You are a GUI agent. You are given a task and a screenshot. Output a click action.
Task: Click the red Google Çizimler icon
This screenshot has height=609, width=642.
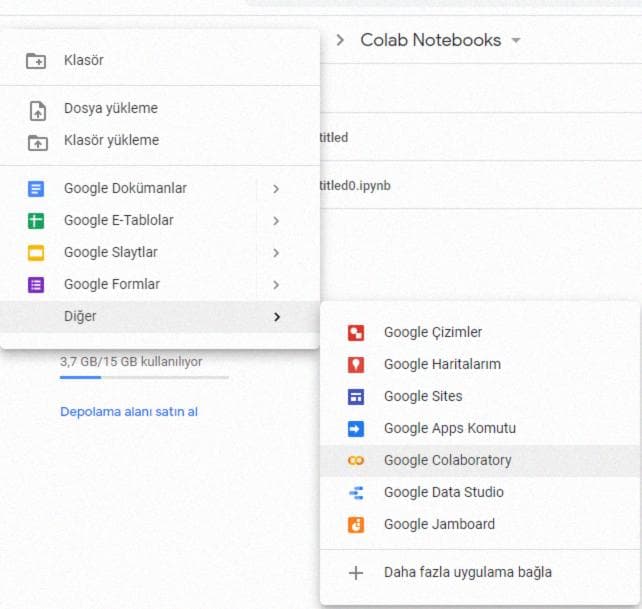(356, 333)
